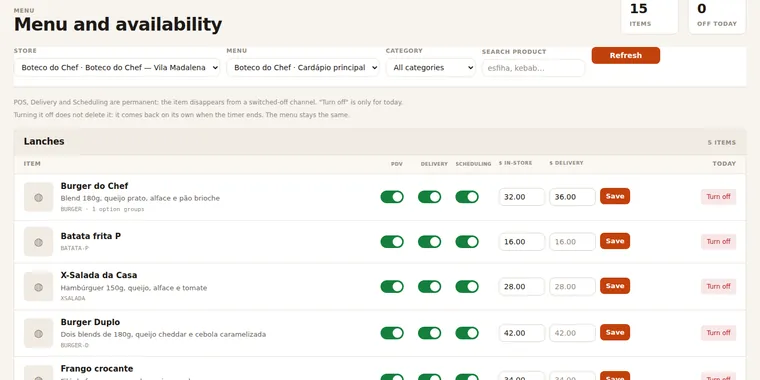
Task: Click the Scheduling column header
Action: click(x=474, y=164)
